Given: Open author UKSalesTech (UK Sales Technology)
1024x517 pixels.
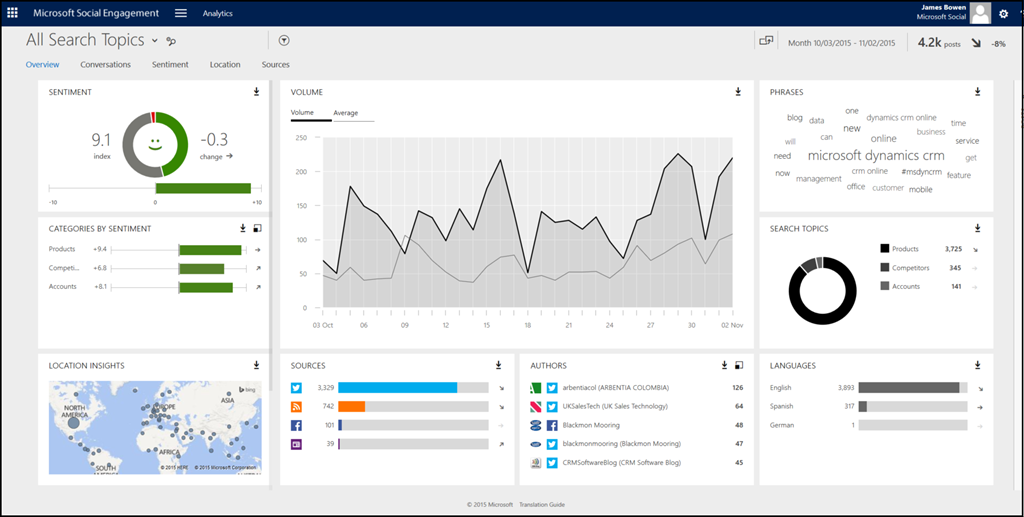Looking at the screenshot, I should [615, 406].
